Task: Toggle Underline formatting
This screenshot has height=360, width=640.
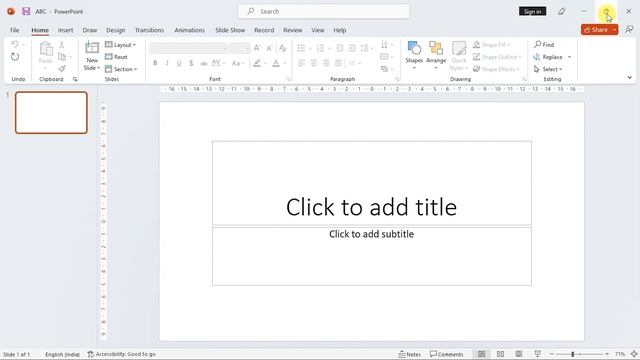Action: coord(179,63)
